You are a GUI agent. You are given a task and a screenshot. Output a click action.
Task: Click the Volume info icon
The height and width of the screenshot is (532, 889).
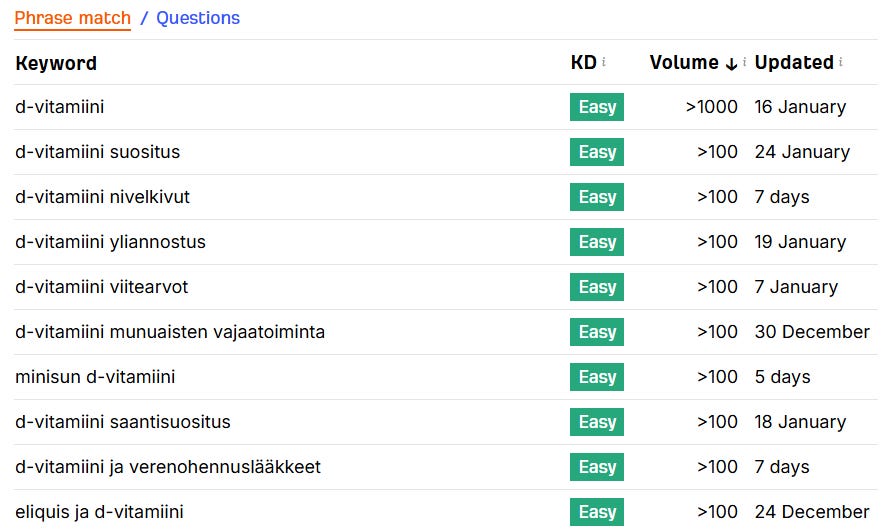tap(744, 62)
